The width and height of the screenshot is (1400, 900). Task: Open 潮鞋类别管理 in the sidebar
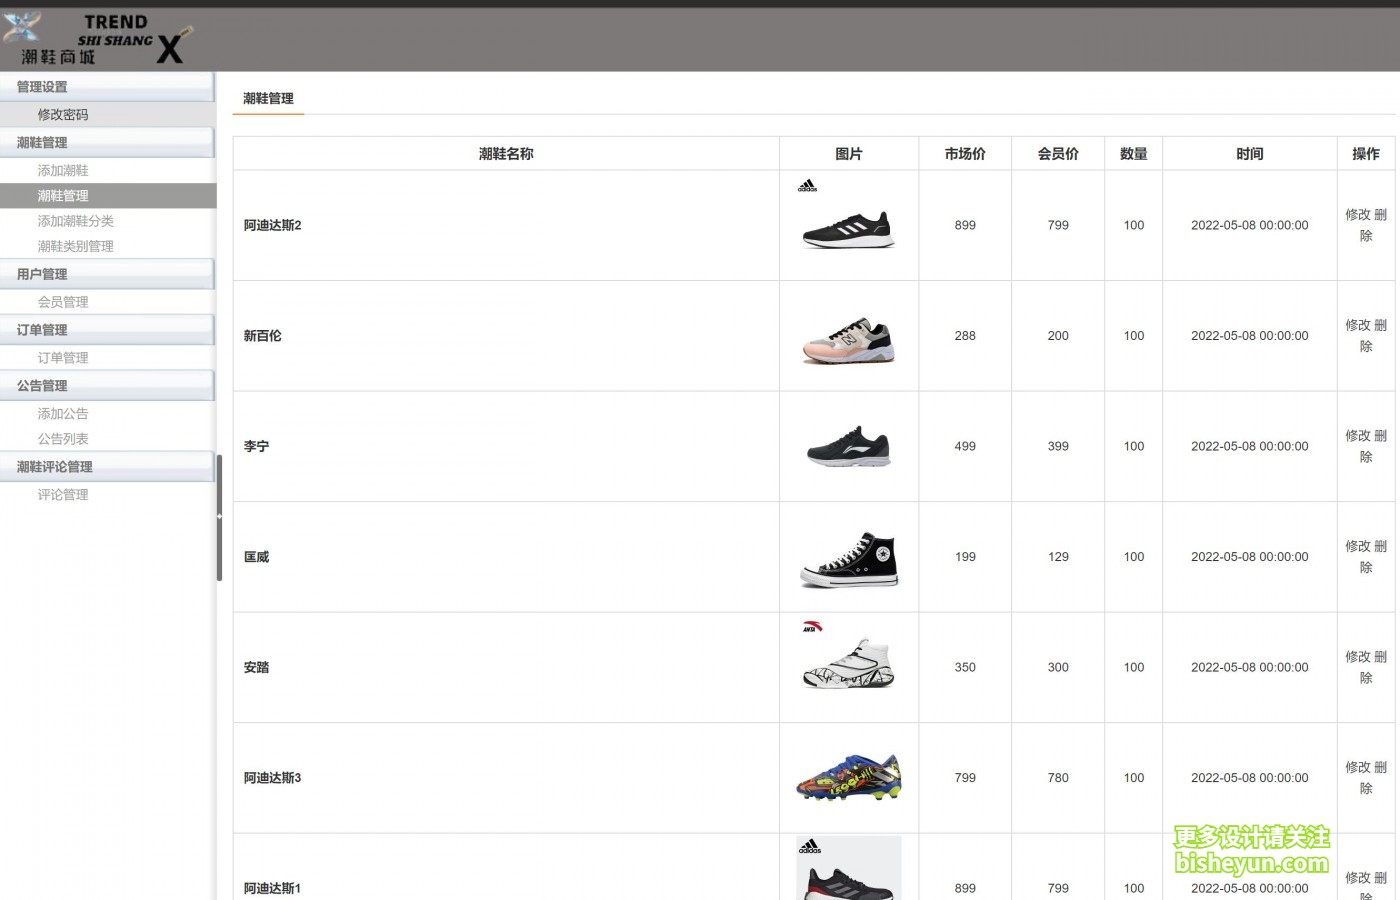76,246
